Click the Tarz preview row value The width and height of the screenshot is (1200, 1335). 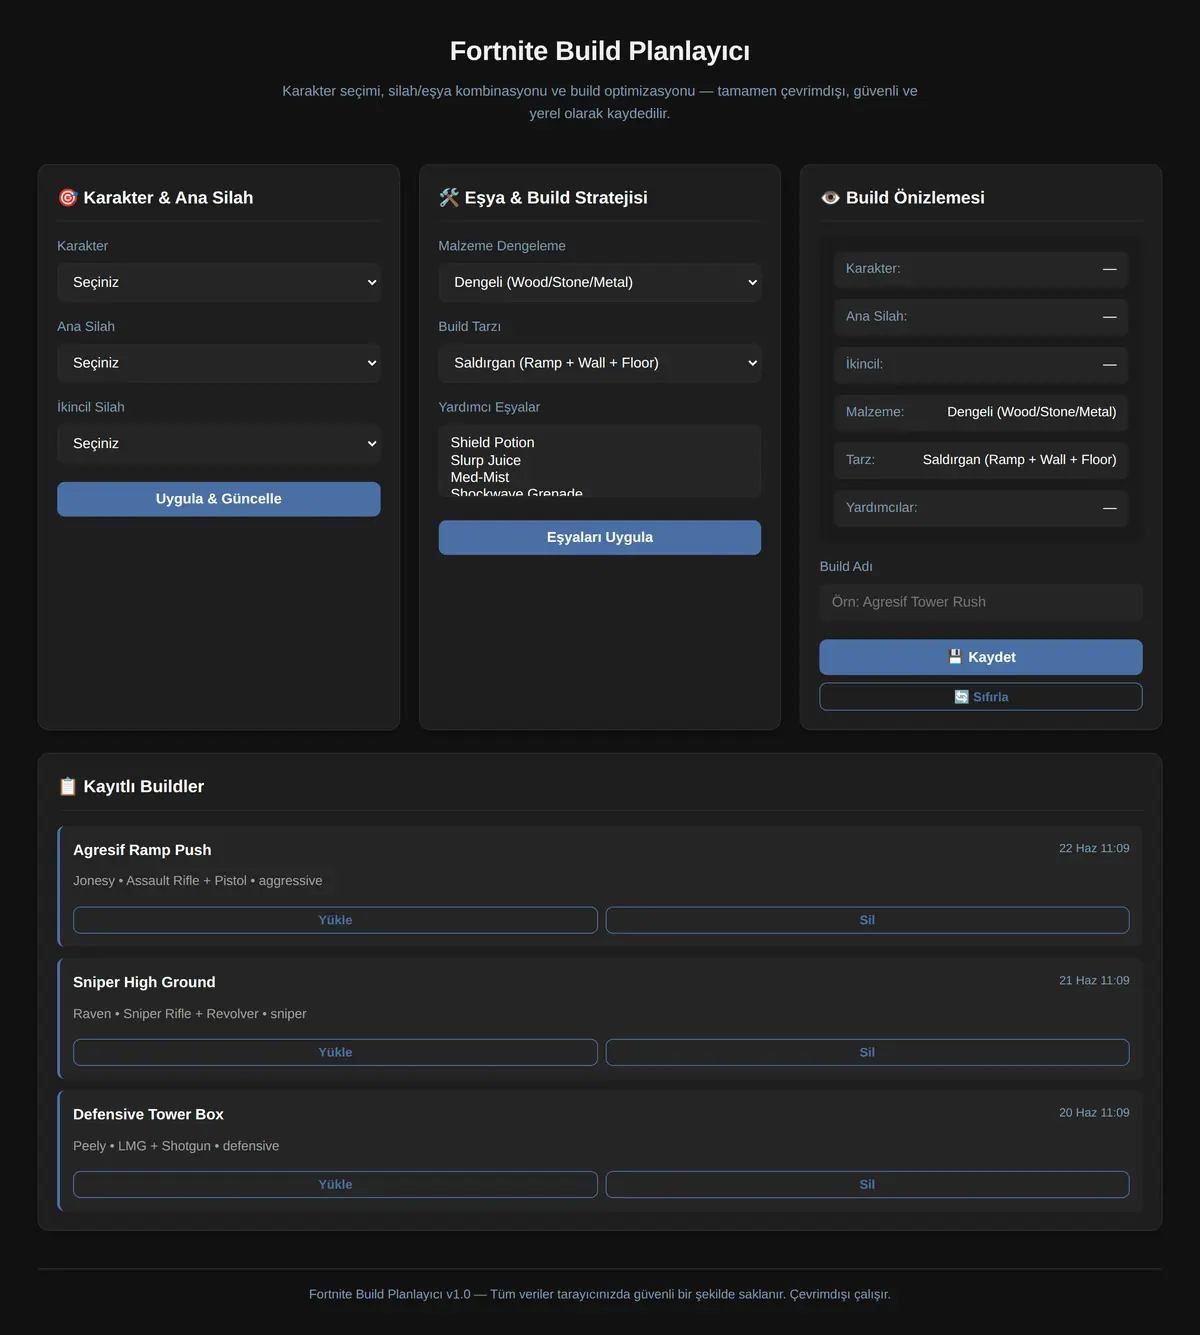[1020, 460]
